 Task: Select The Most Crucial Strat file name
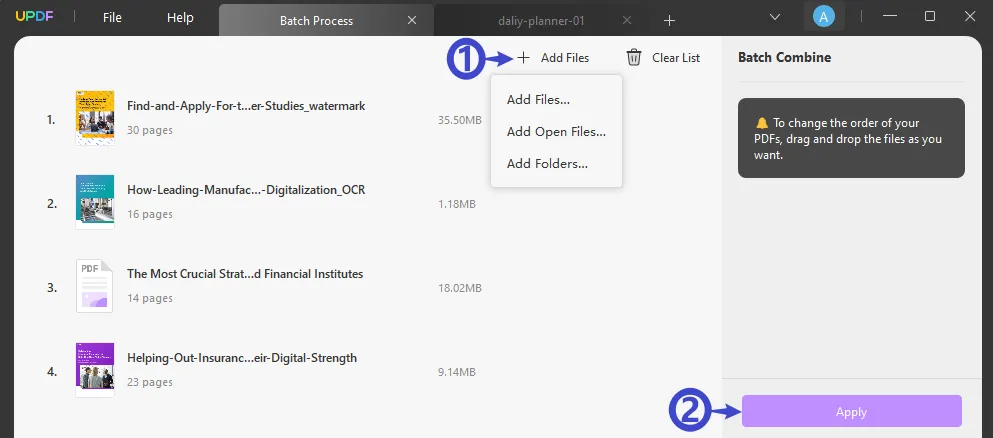coord(245,274)
